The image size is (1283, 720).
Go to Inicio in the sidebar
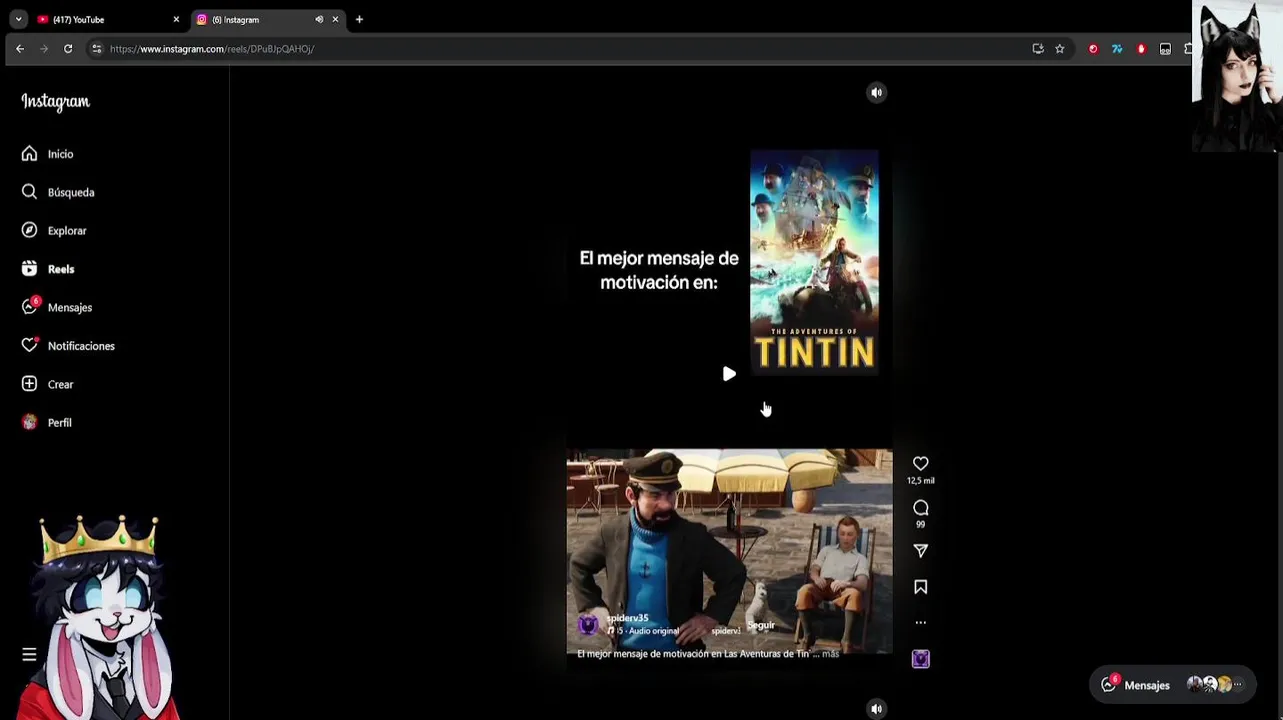pyautogui.click(x=60, y=154)
